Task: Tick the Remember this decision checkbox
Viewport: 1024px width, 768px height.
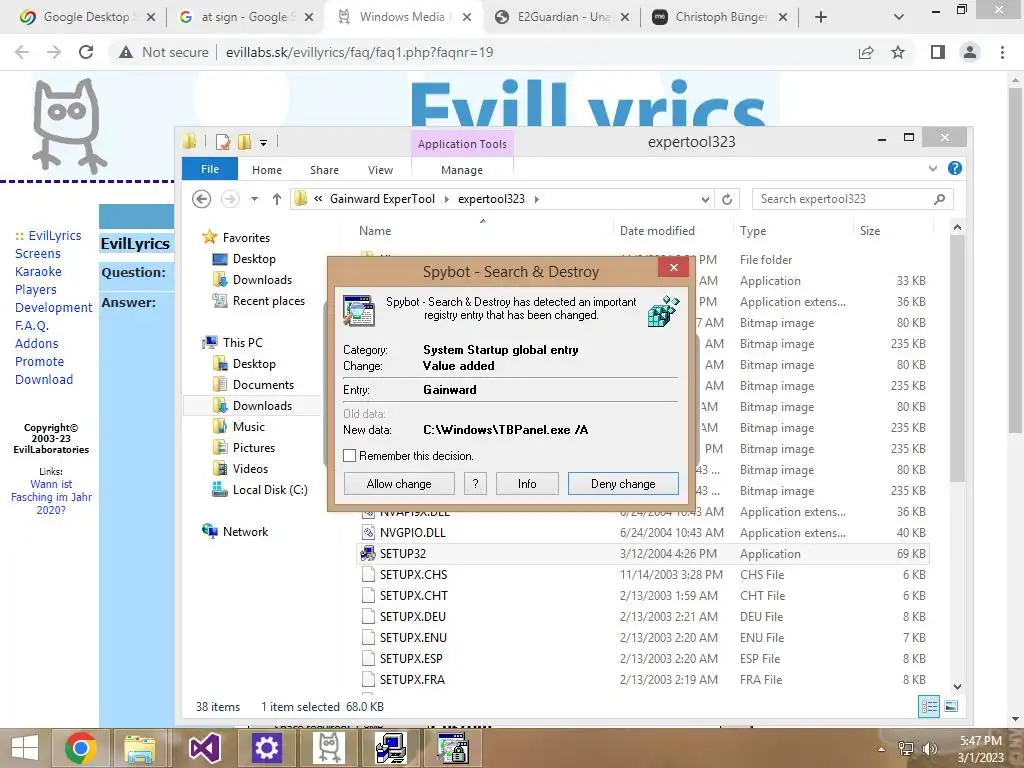Action: point(349,456)
